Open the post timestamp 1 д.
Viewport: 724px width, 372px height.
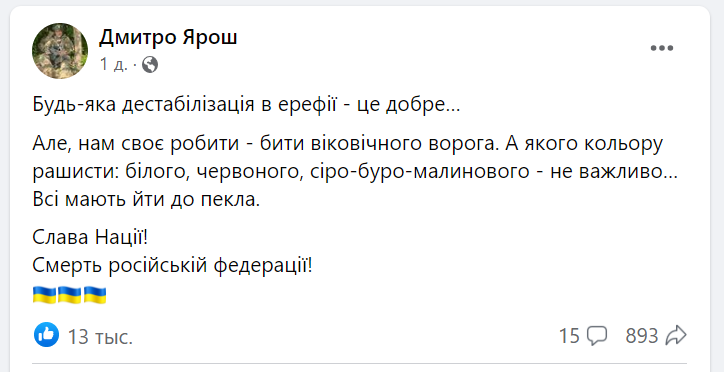tap(114, 65)
